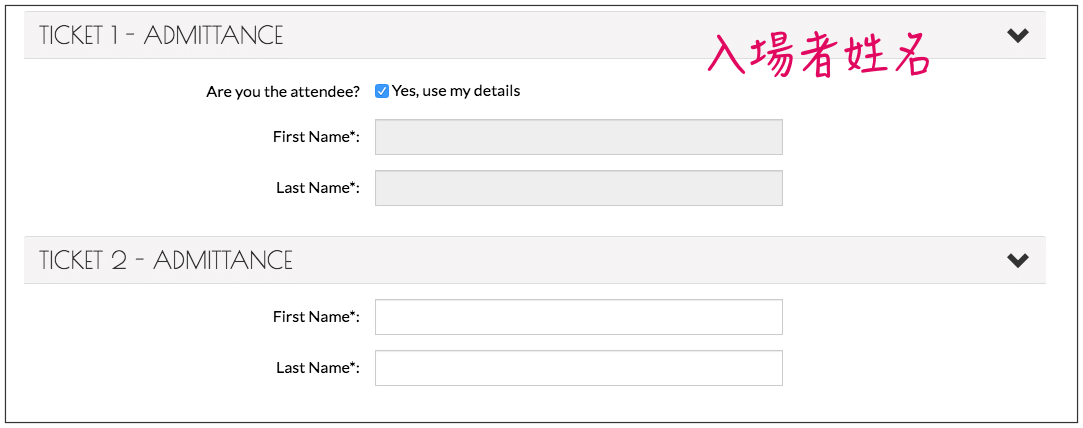This screenshot has width=1083, height=428.
Task: Toggle the 'Ticket 1 - Admittance' section title
Action: pos(161,35)
